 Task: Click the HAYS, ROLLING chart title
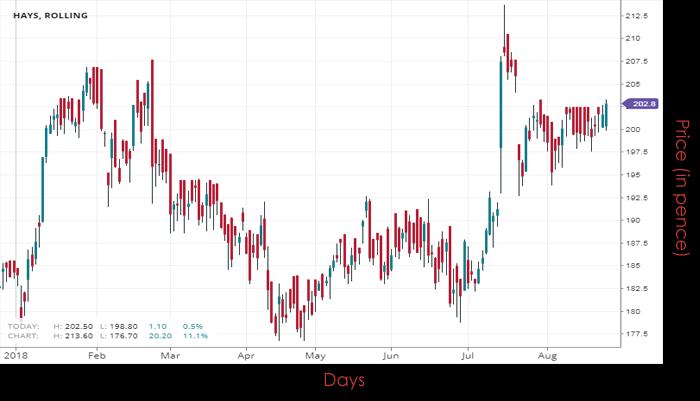pos(51,17)
